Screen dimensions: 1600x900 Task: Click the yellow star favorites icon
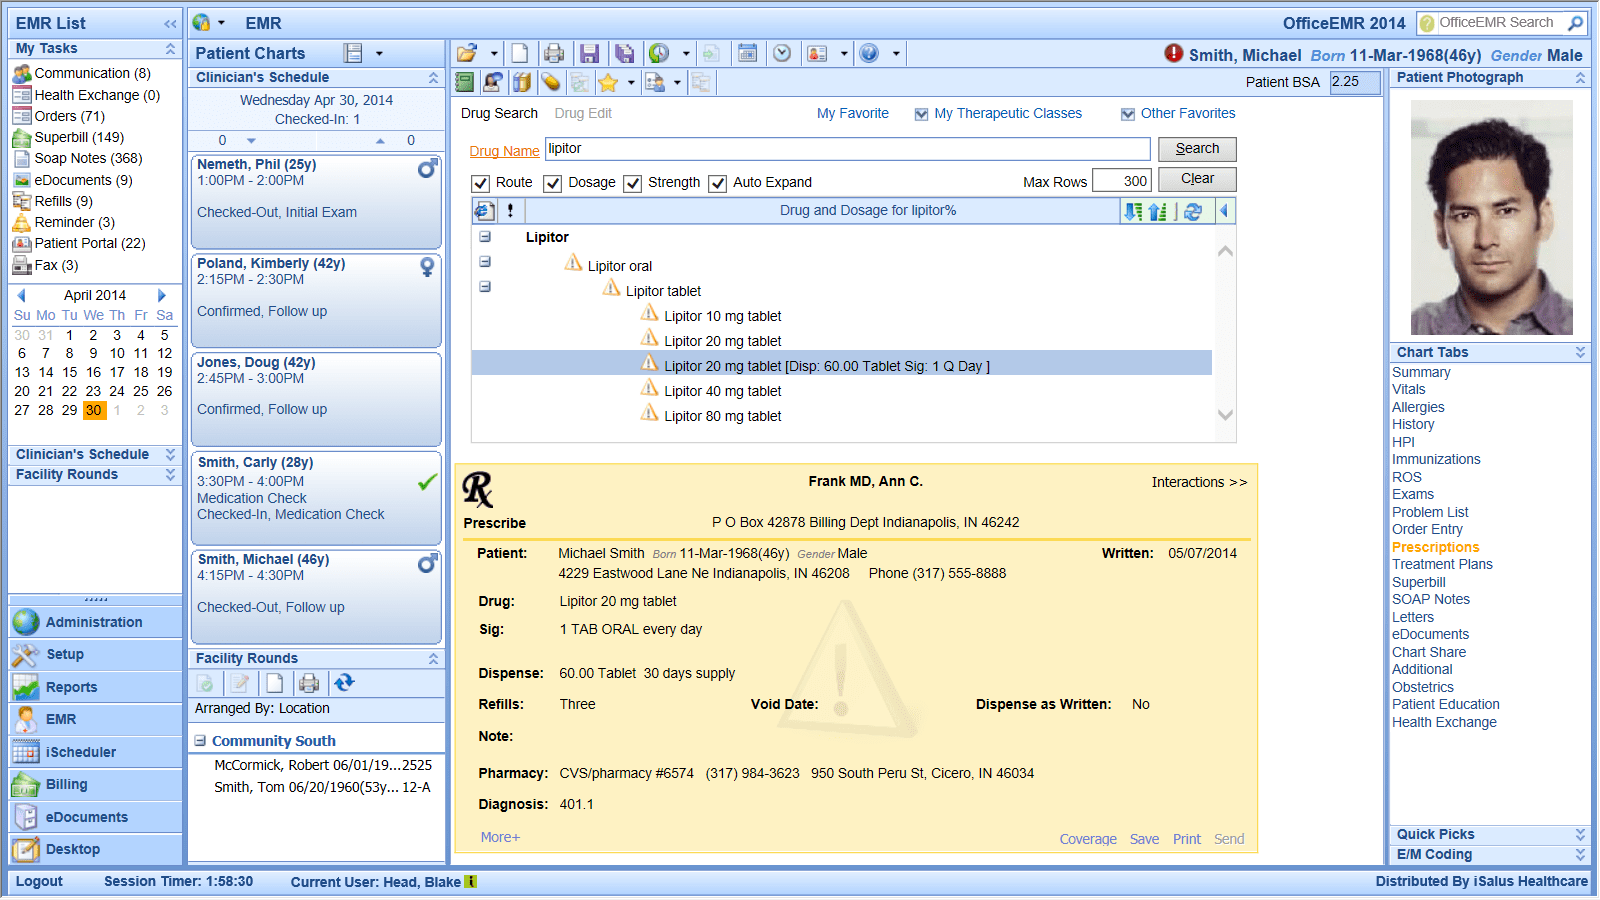607,83
